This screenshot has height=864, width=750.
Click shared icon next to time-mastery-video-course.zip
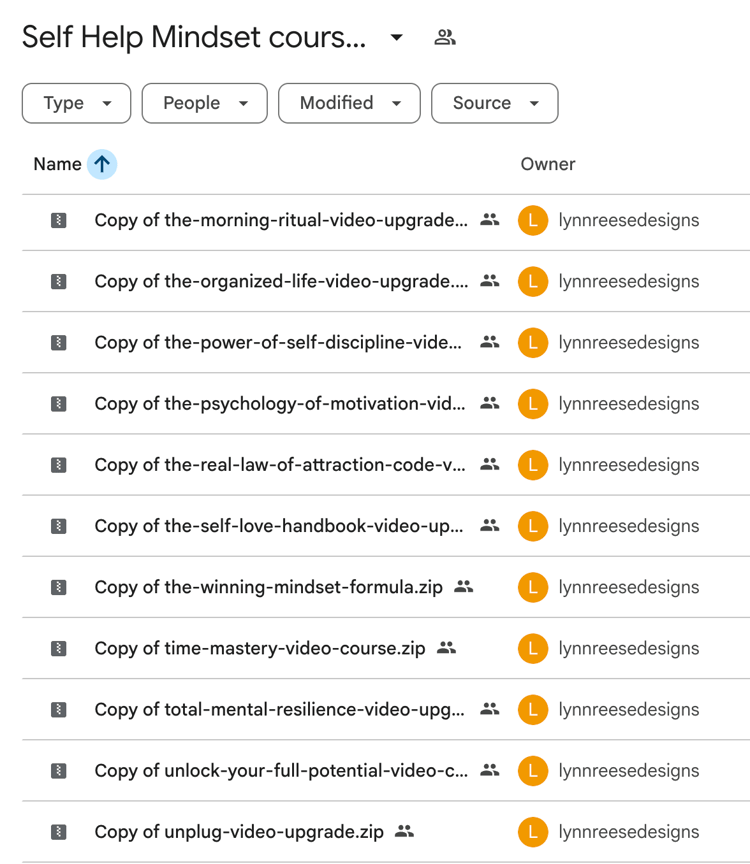pyautogui.click(x=447, y=648)
